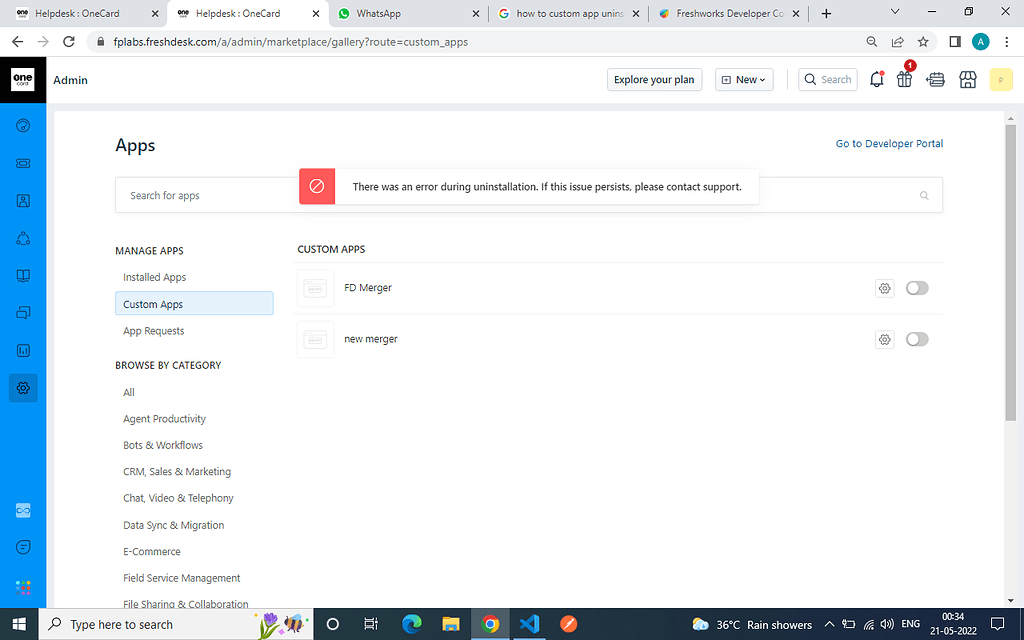Open the Go to Developer Portal link
Image resolution: width=1024 pixels, height=640 pixels.
pyautogui.click(x=889, y=143)
